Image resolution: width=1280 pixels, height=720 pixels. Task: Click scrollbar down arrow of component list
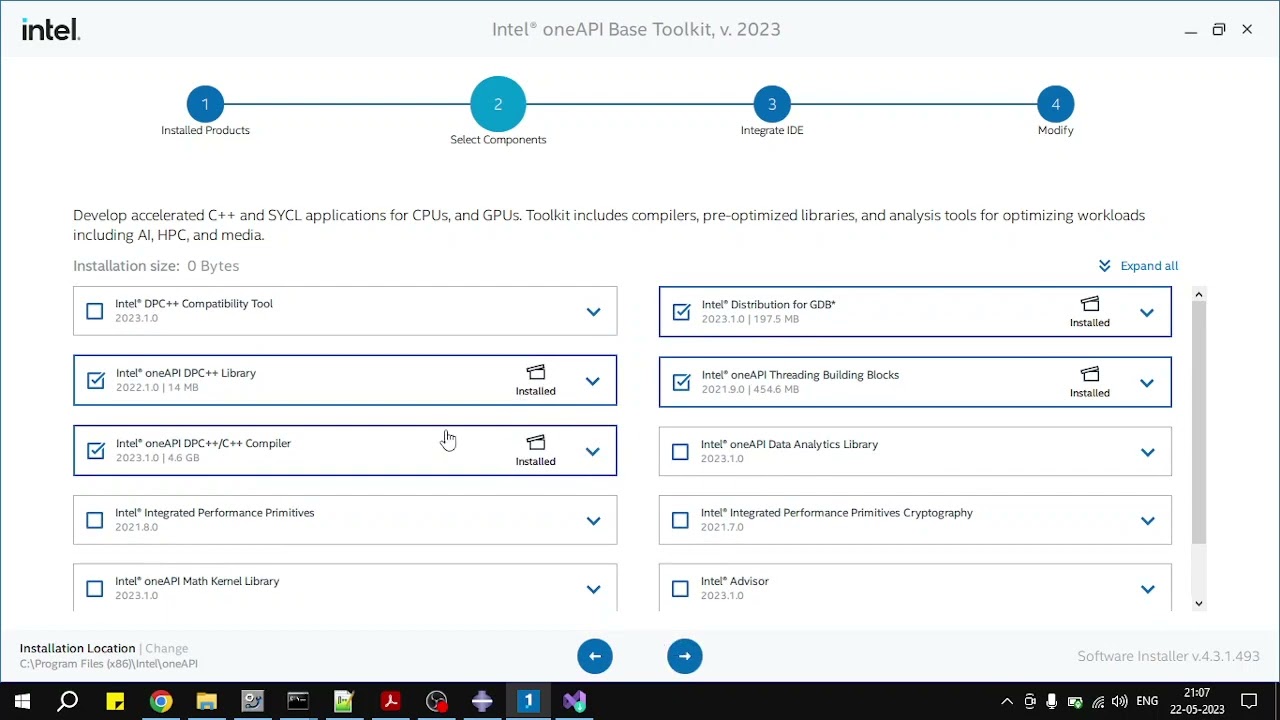click(1199, 603)
